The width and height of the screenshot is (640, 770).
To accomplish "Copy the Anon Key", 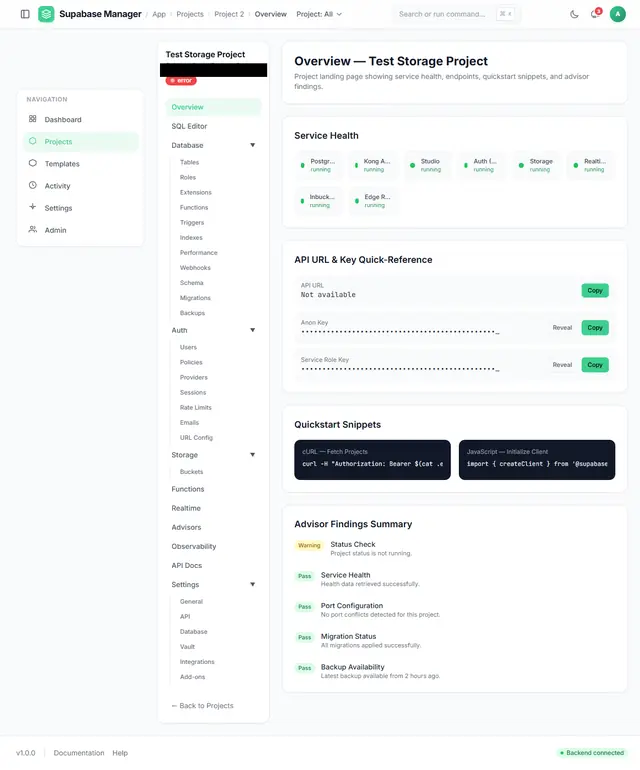I will [595, 328].
